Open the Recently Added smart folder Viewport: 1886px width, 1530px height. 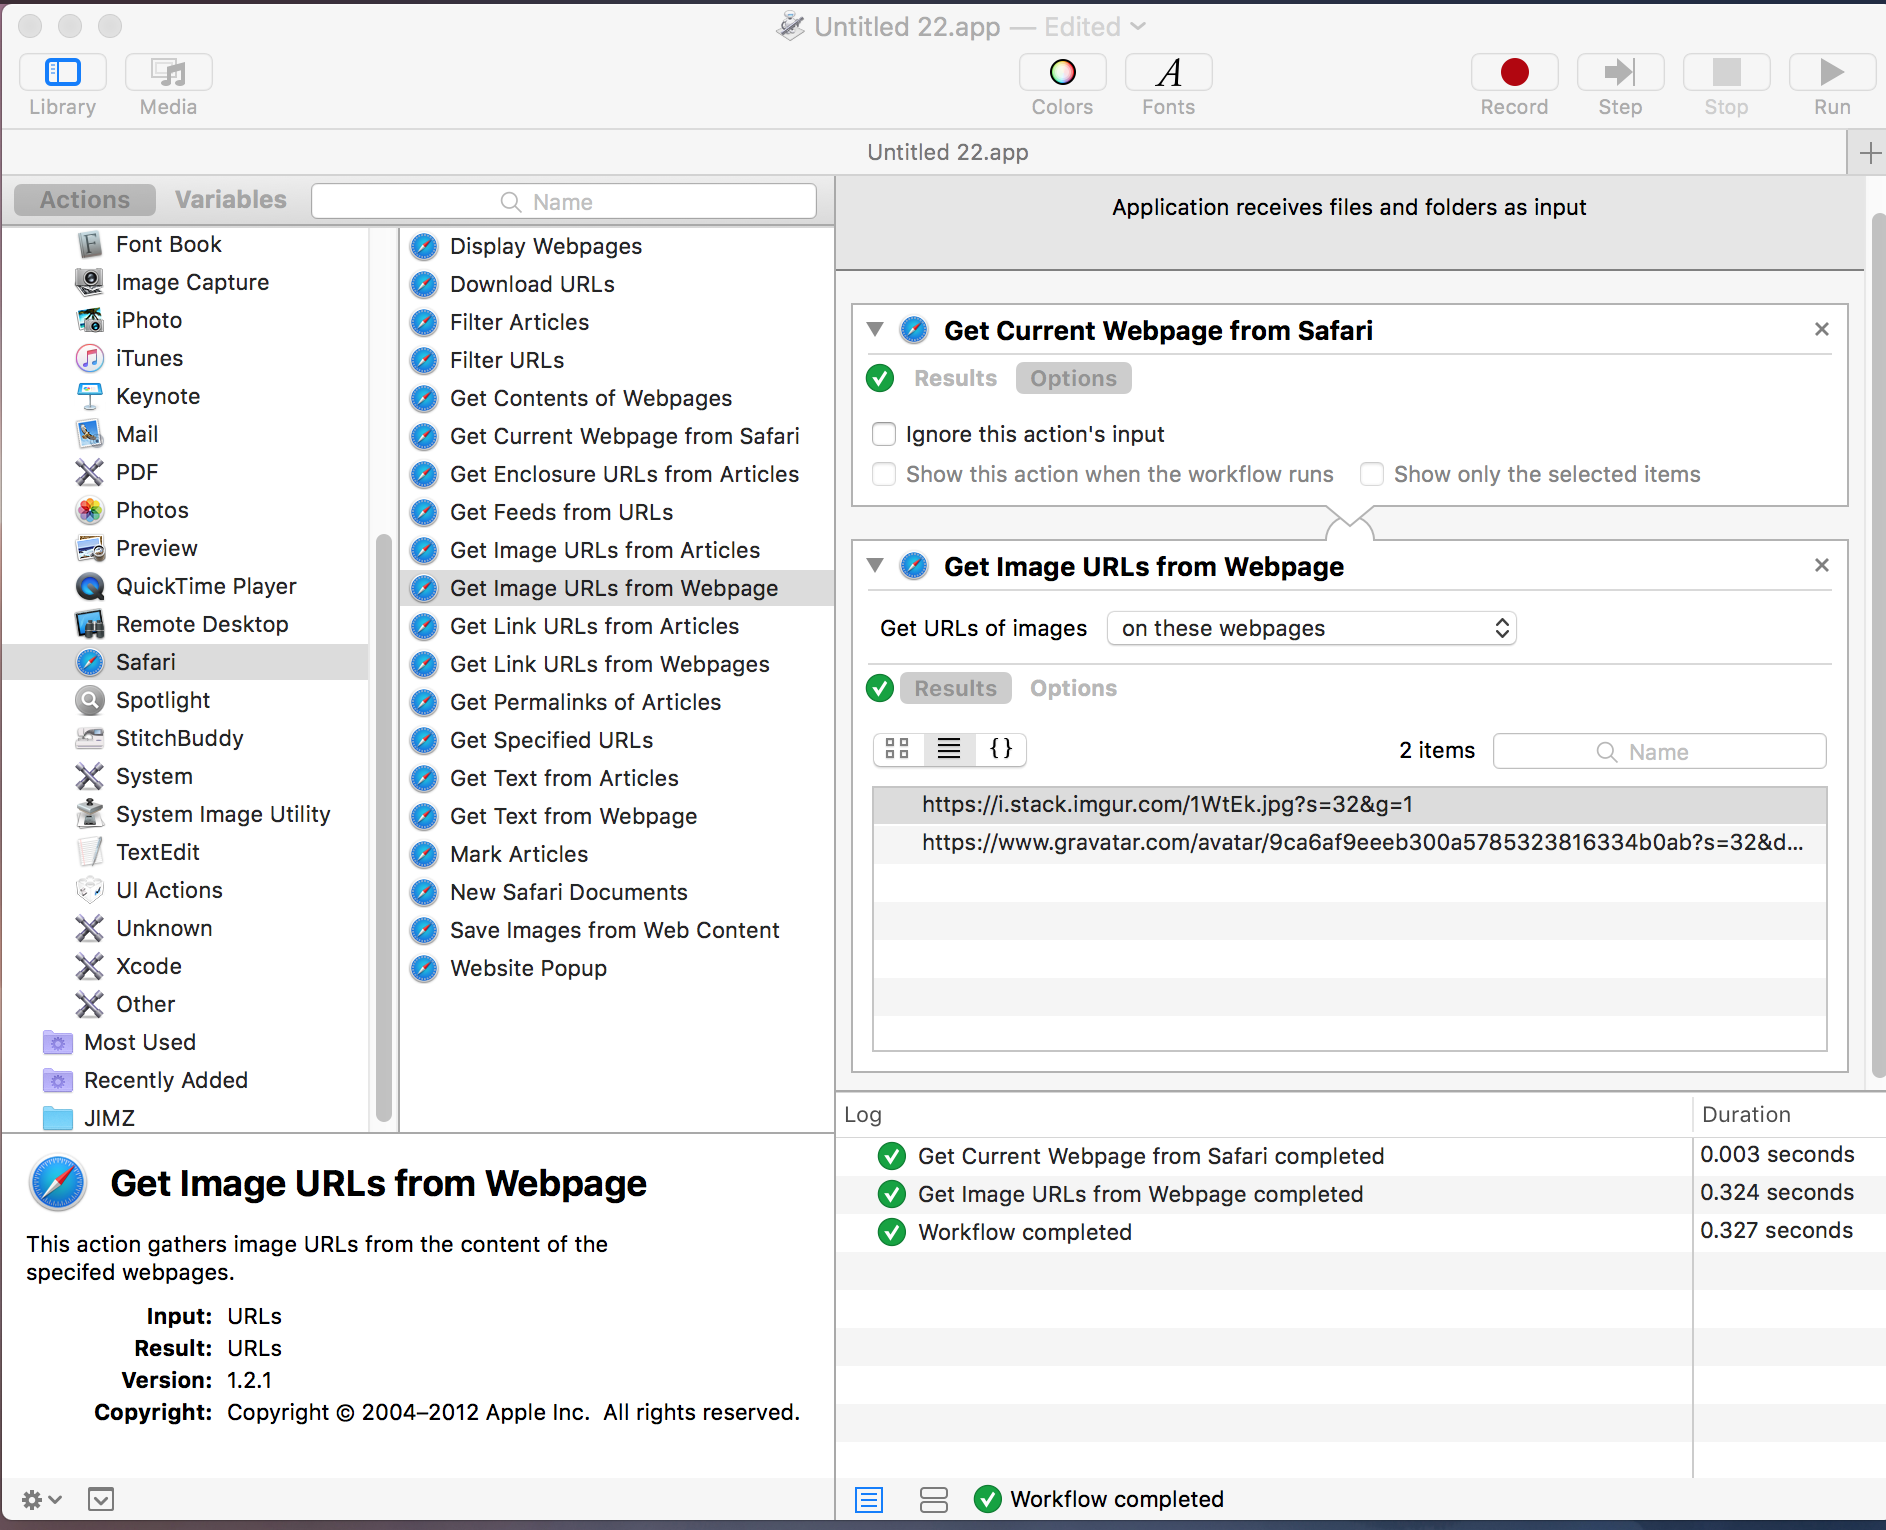pyautogui.click(x=185, y=1080)
